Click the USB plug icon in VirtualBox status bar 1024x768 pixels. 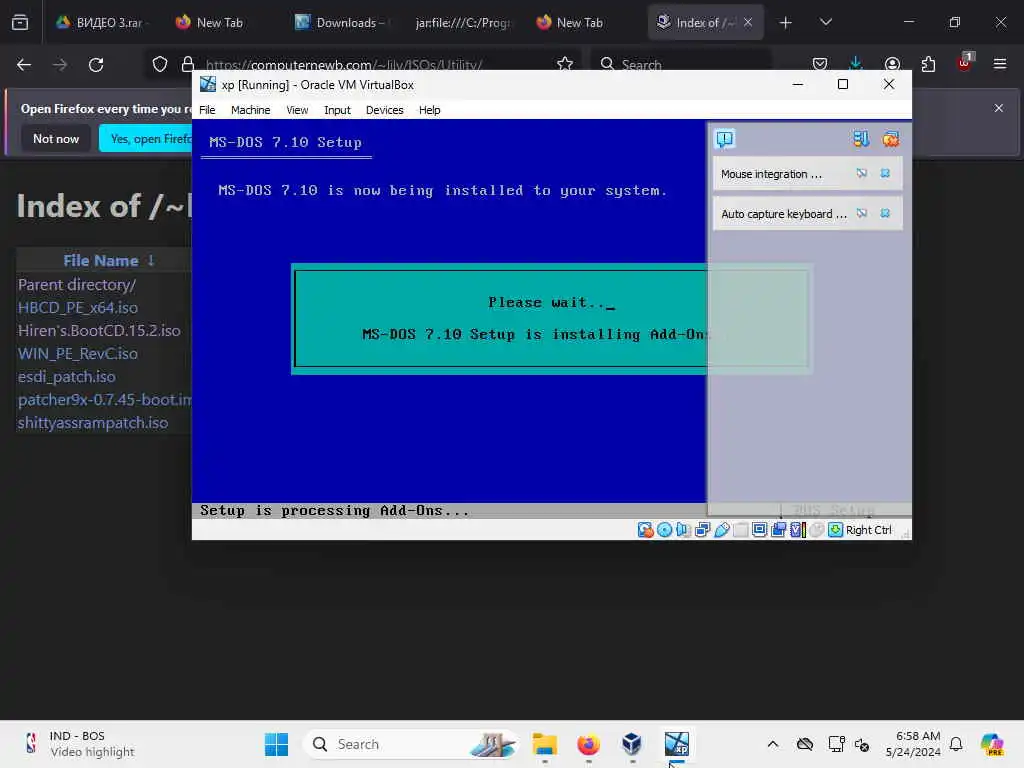(722, 530)
